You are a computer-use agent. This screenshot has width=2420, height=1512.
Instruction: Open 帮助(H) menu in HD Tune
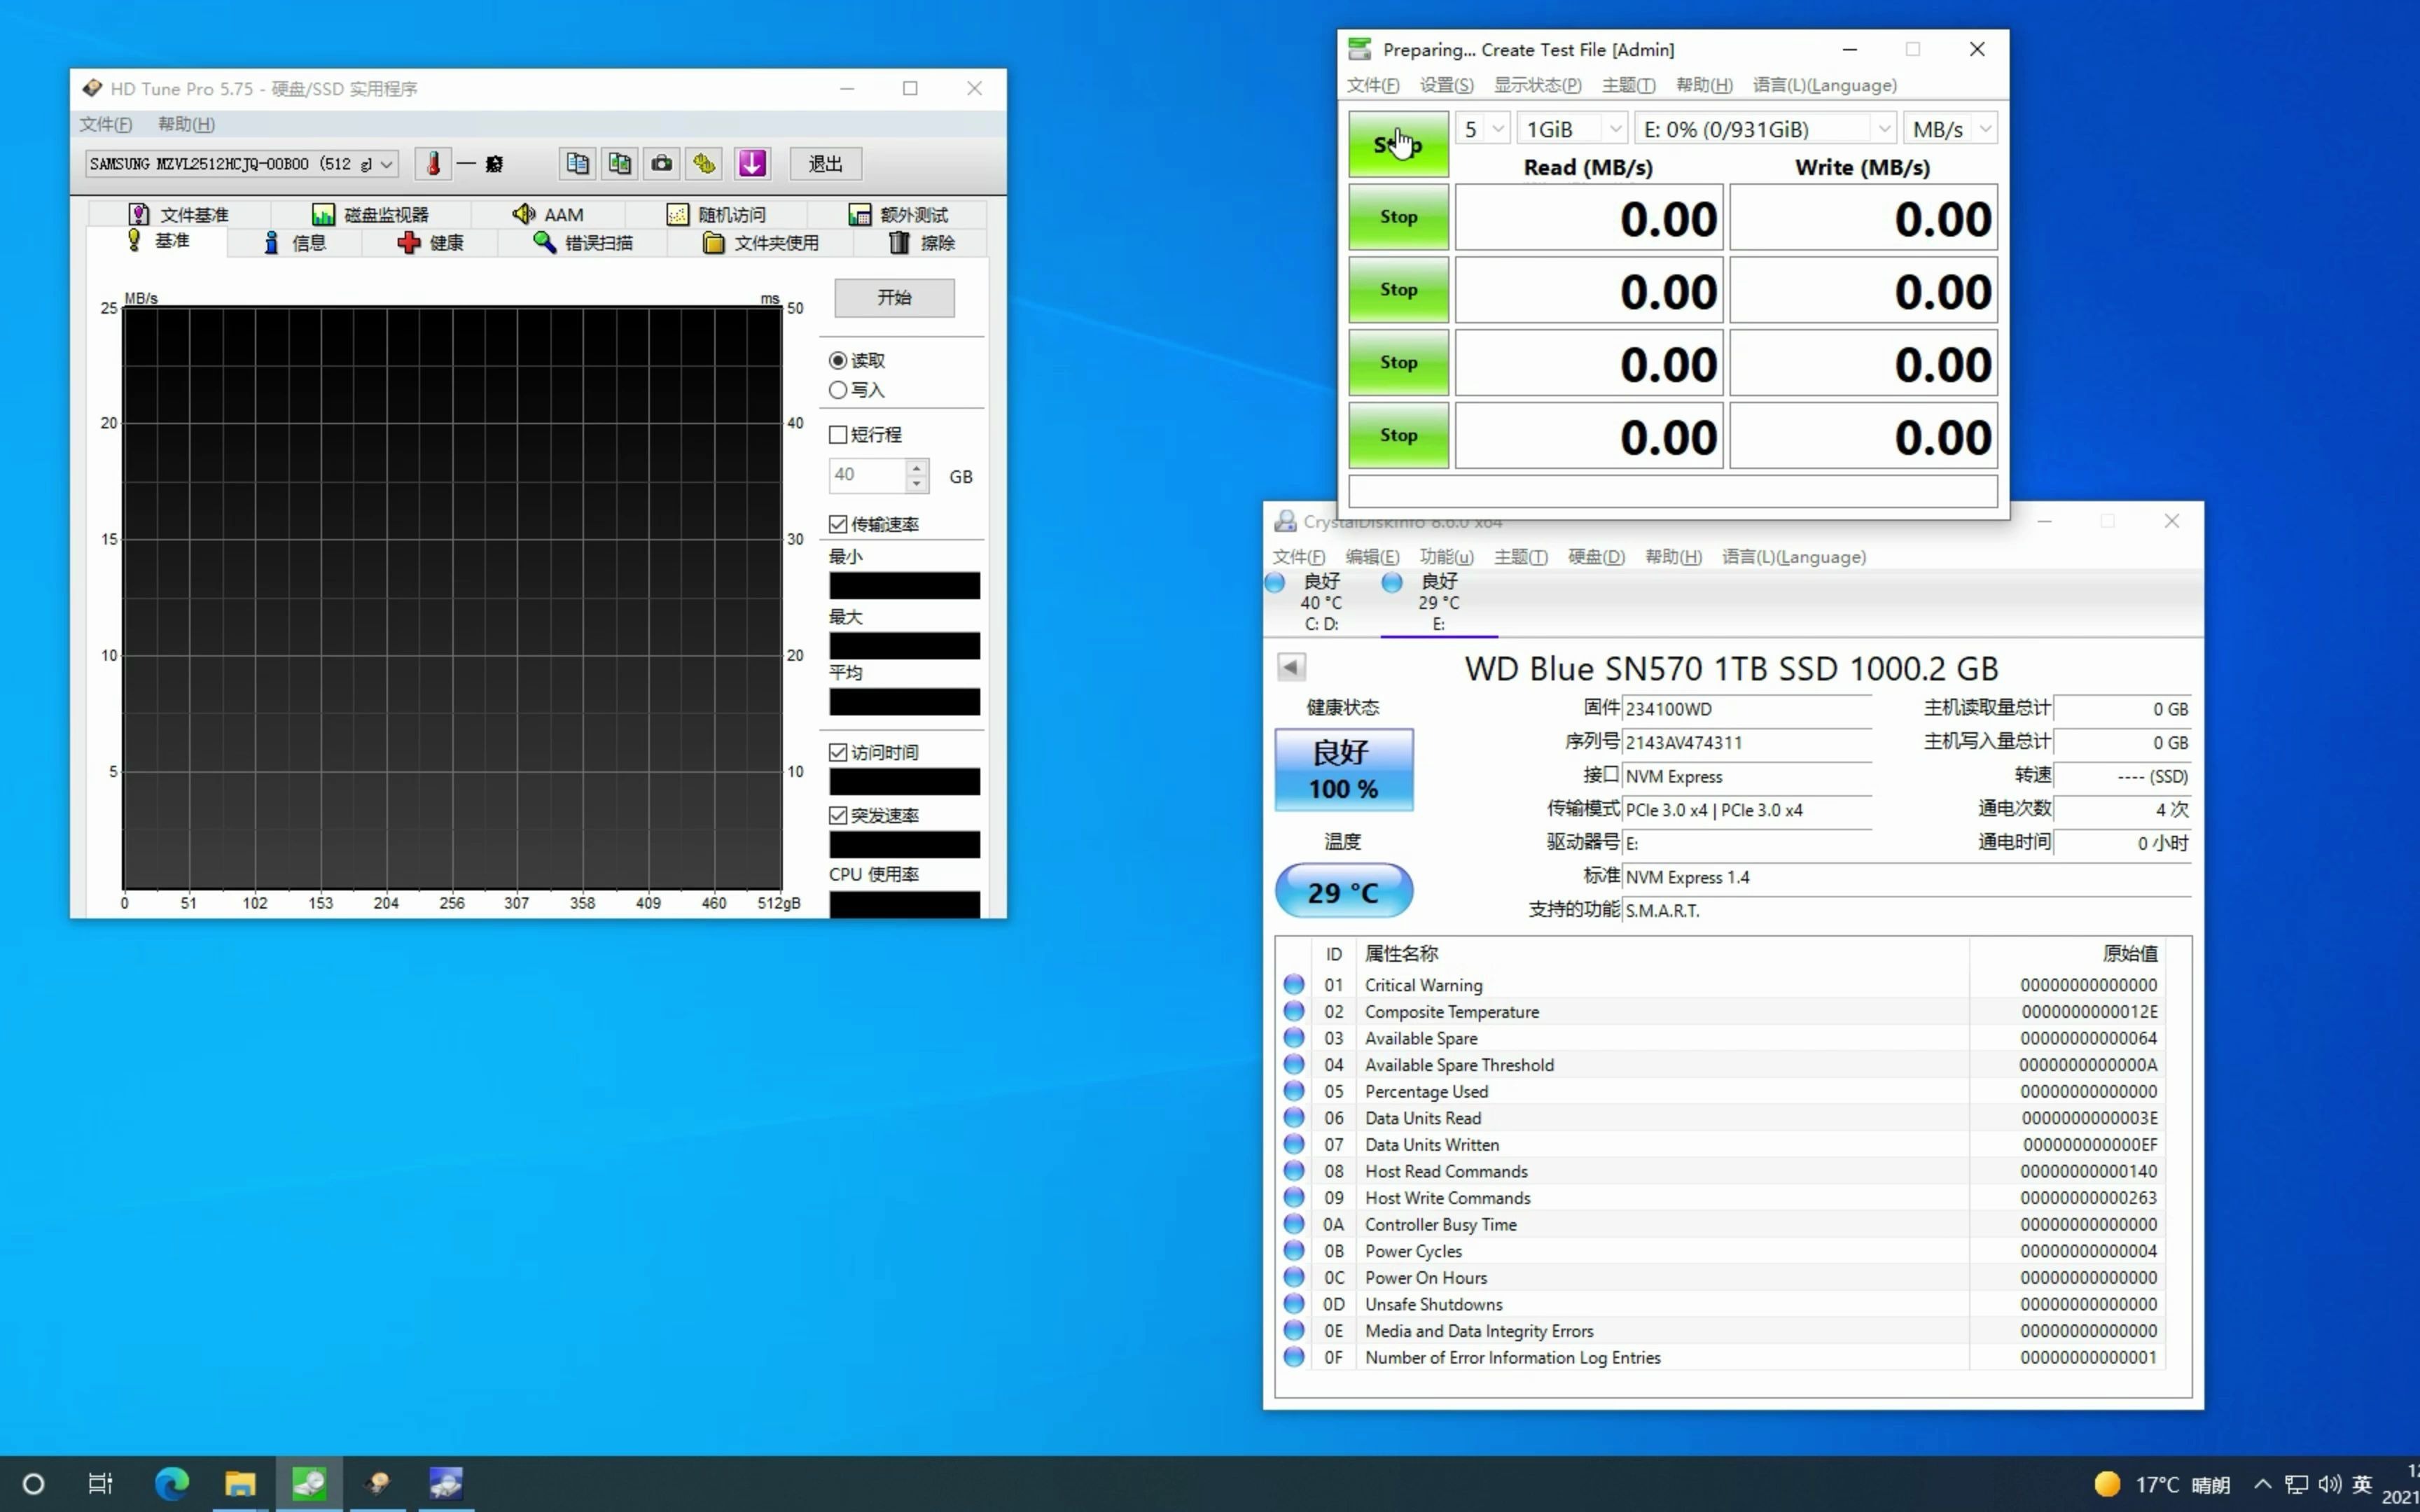pyautogui.click(x=186, y=124)
